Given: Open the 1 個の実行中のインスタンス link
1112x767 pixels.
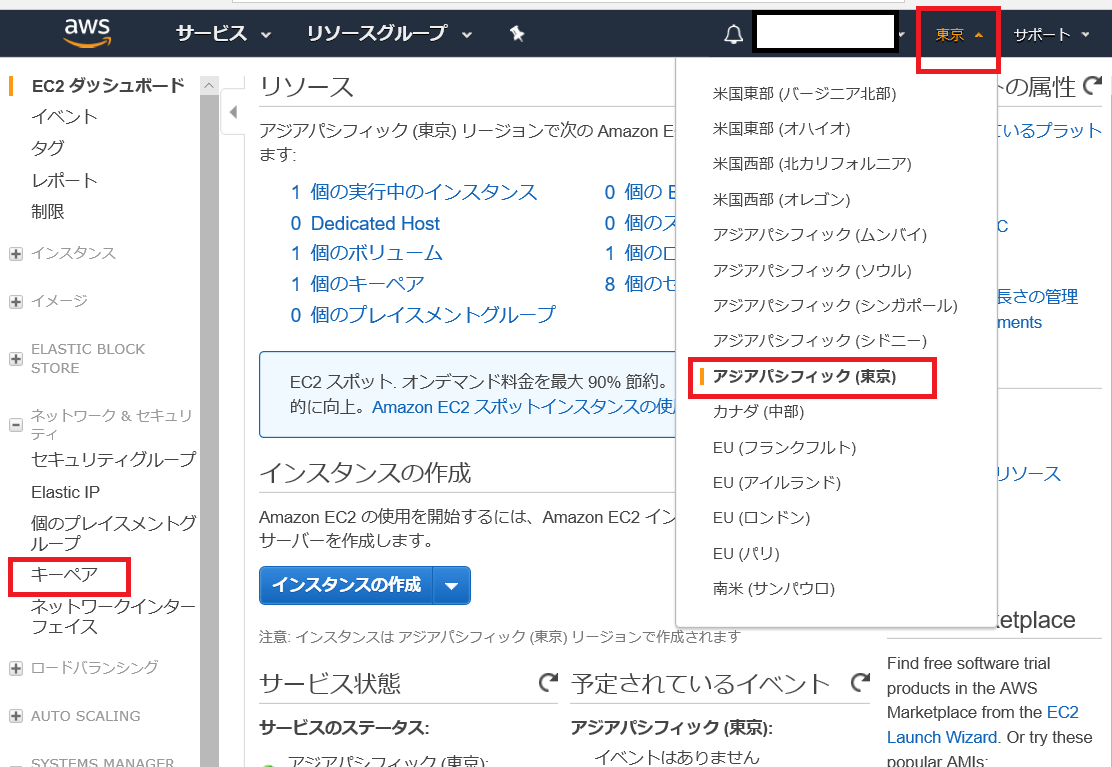Looking at the screenshot, I should pyautogui.click(x=414, y=192).
